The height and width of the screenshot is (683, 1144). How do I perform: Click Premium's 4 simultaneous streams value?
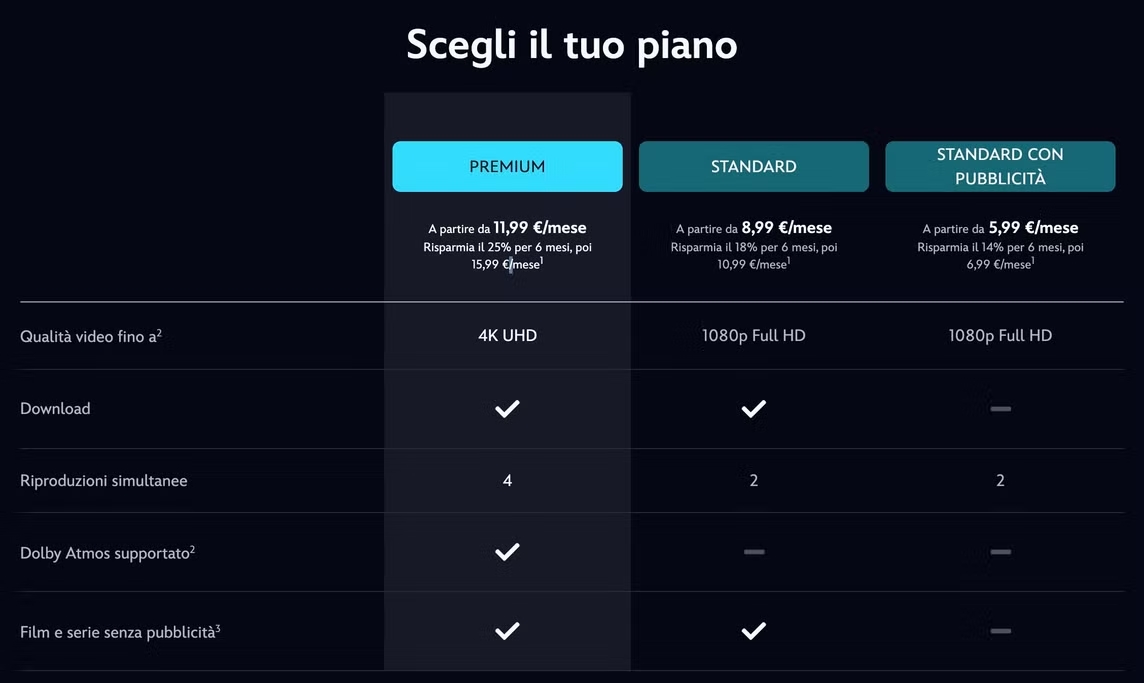click(x=507, y=480)
